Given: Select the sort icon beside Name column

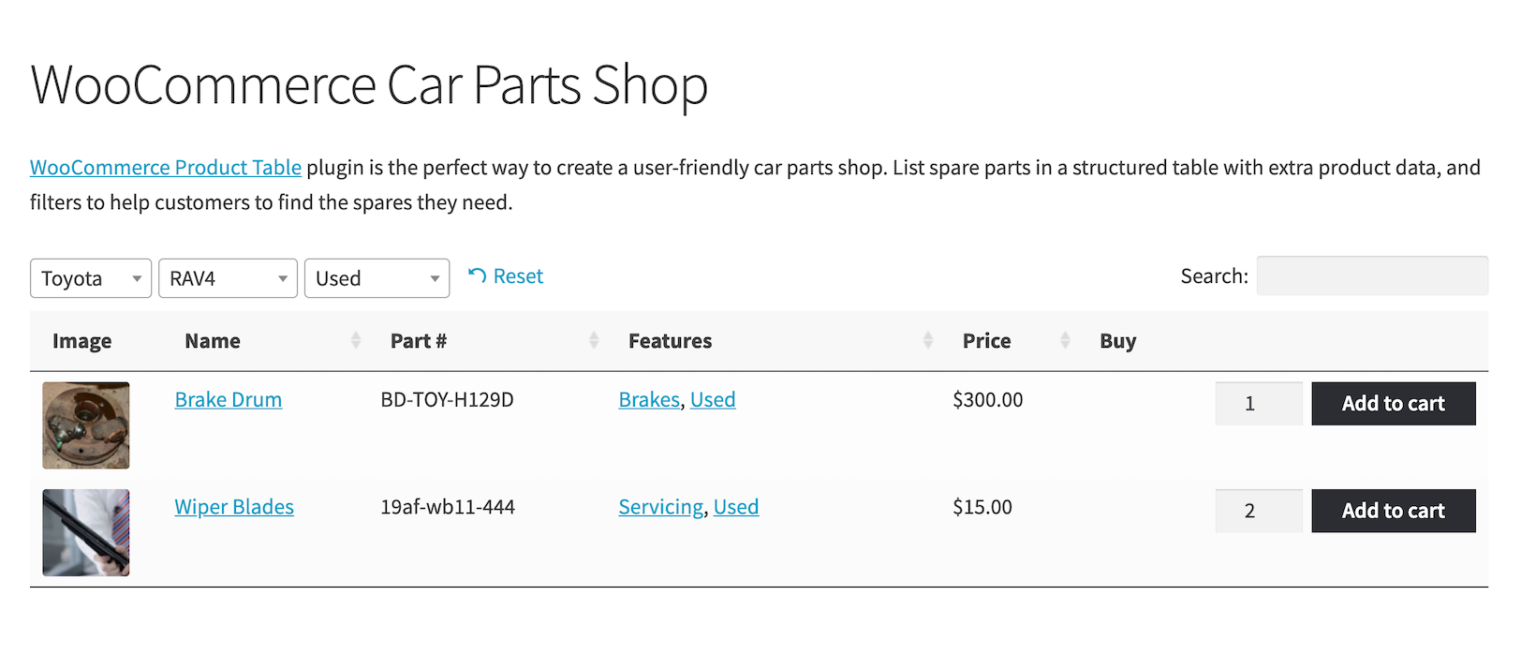Looking at the screenshot, I should [357, 340].
